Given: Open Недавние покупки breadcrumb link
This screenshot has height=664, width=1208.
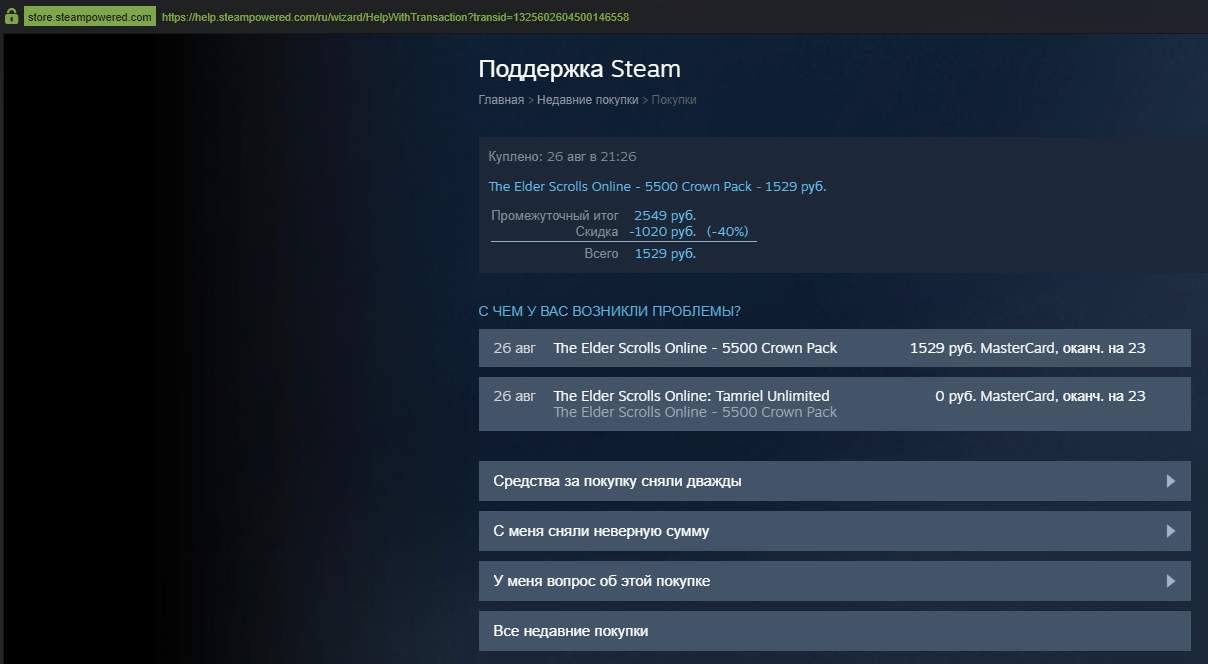Looking at the screenshot, I should (x=587, y=100).
